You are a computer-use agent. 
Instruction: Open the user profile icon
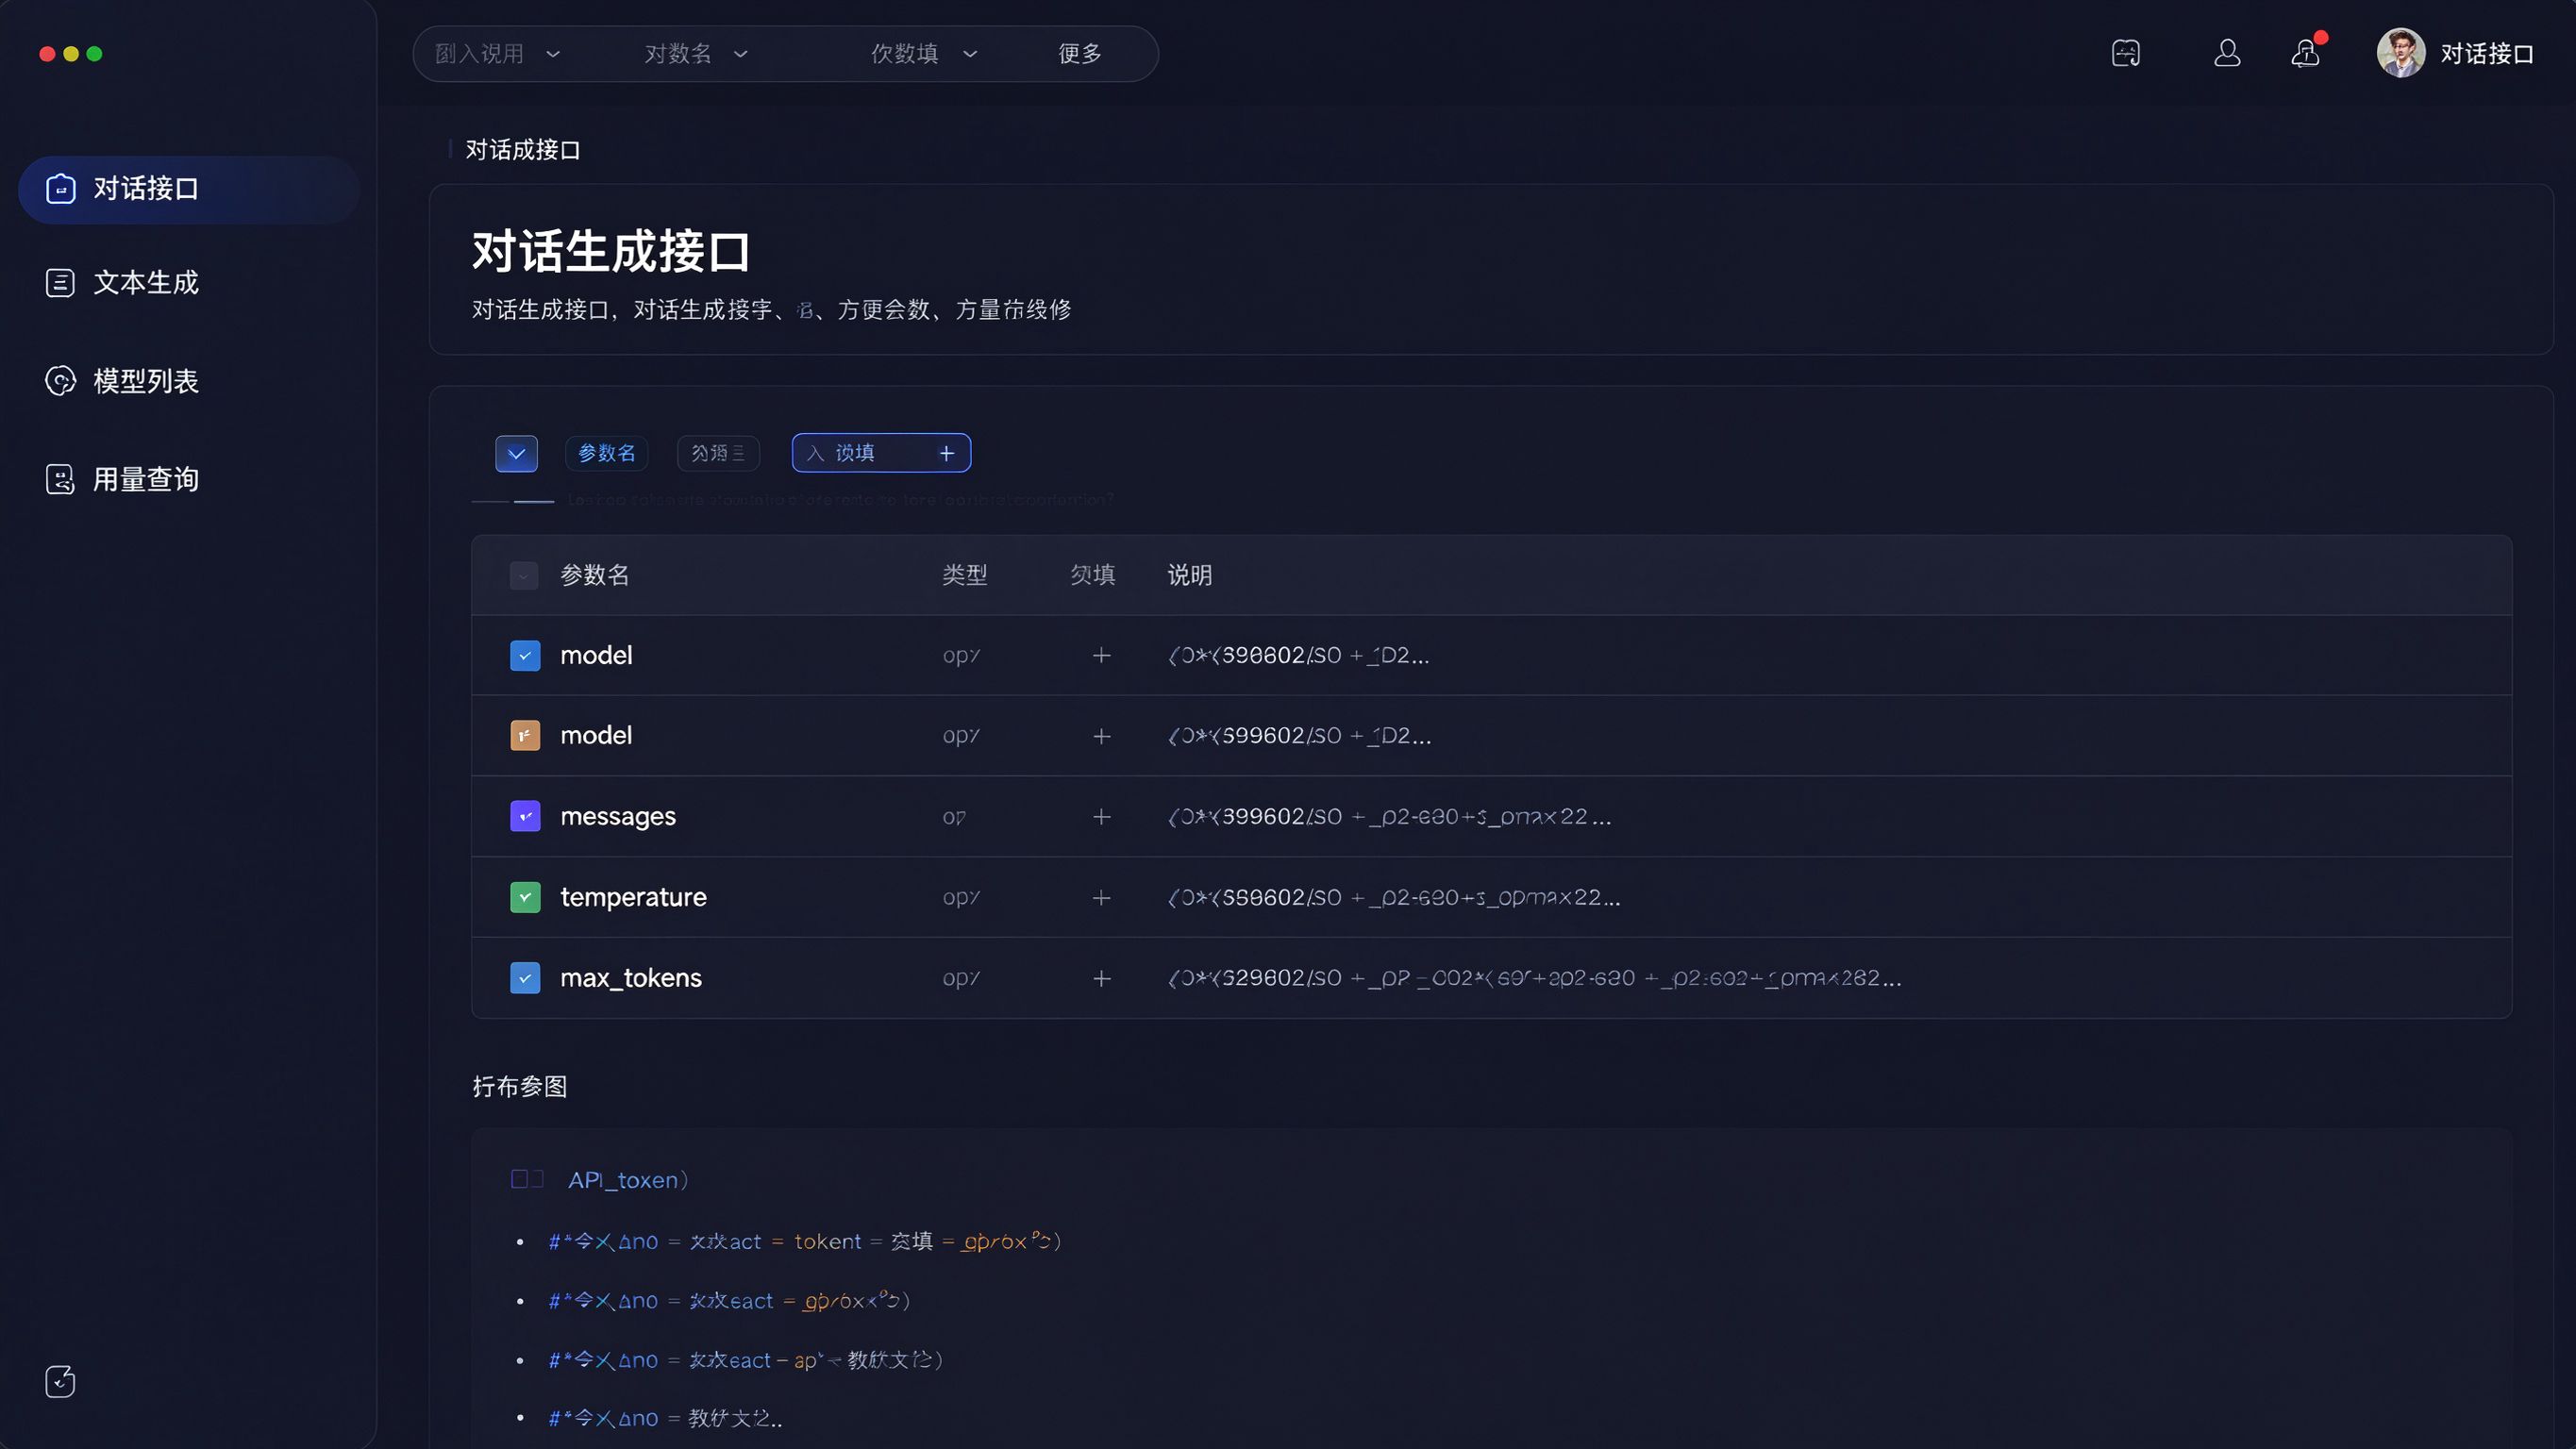pyautogui.click(x=2227, y=53)
